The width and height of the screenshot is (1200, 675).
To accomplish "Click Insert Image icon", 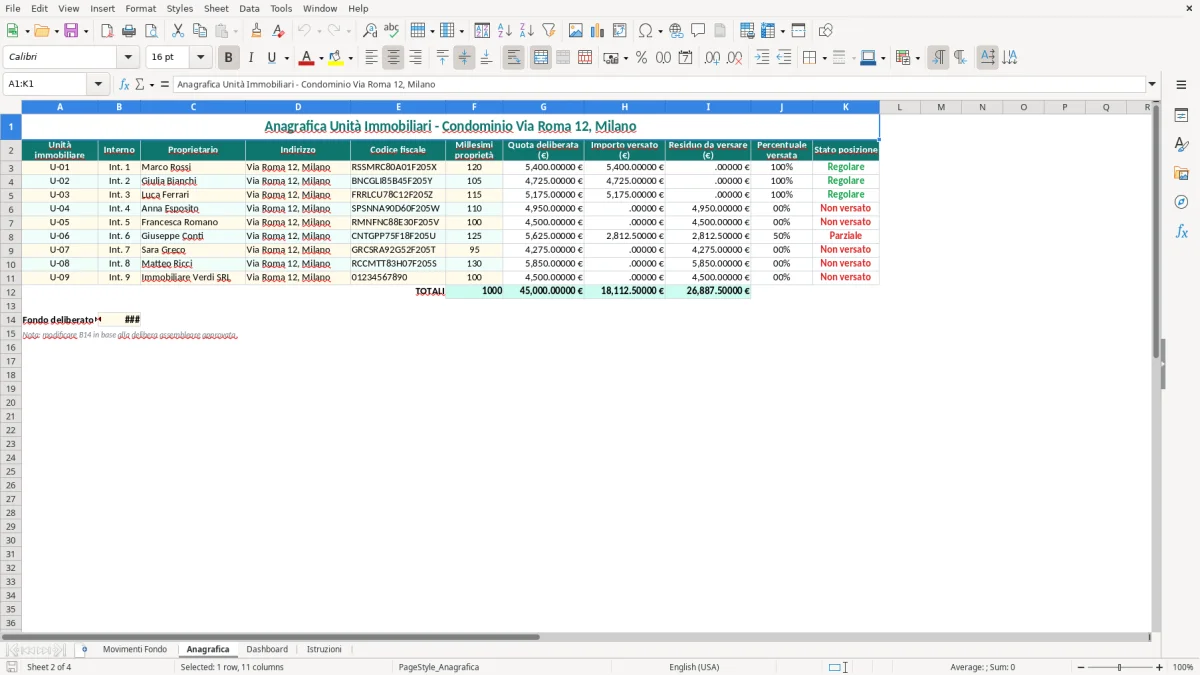I will coord(576,31).
